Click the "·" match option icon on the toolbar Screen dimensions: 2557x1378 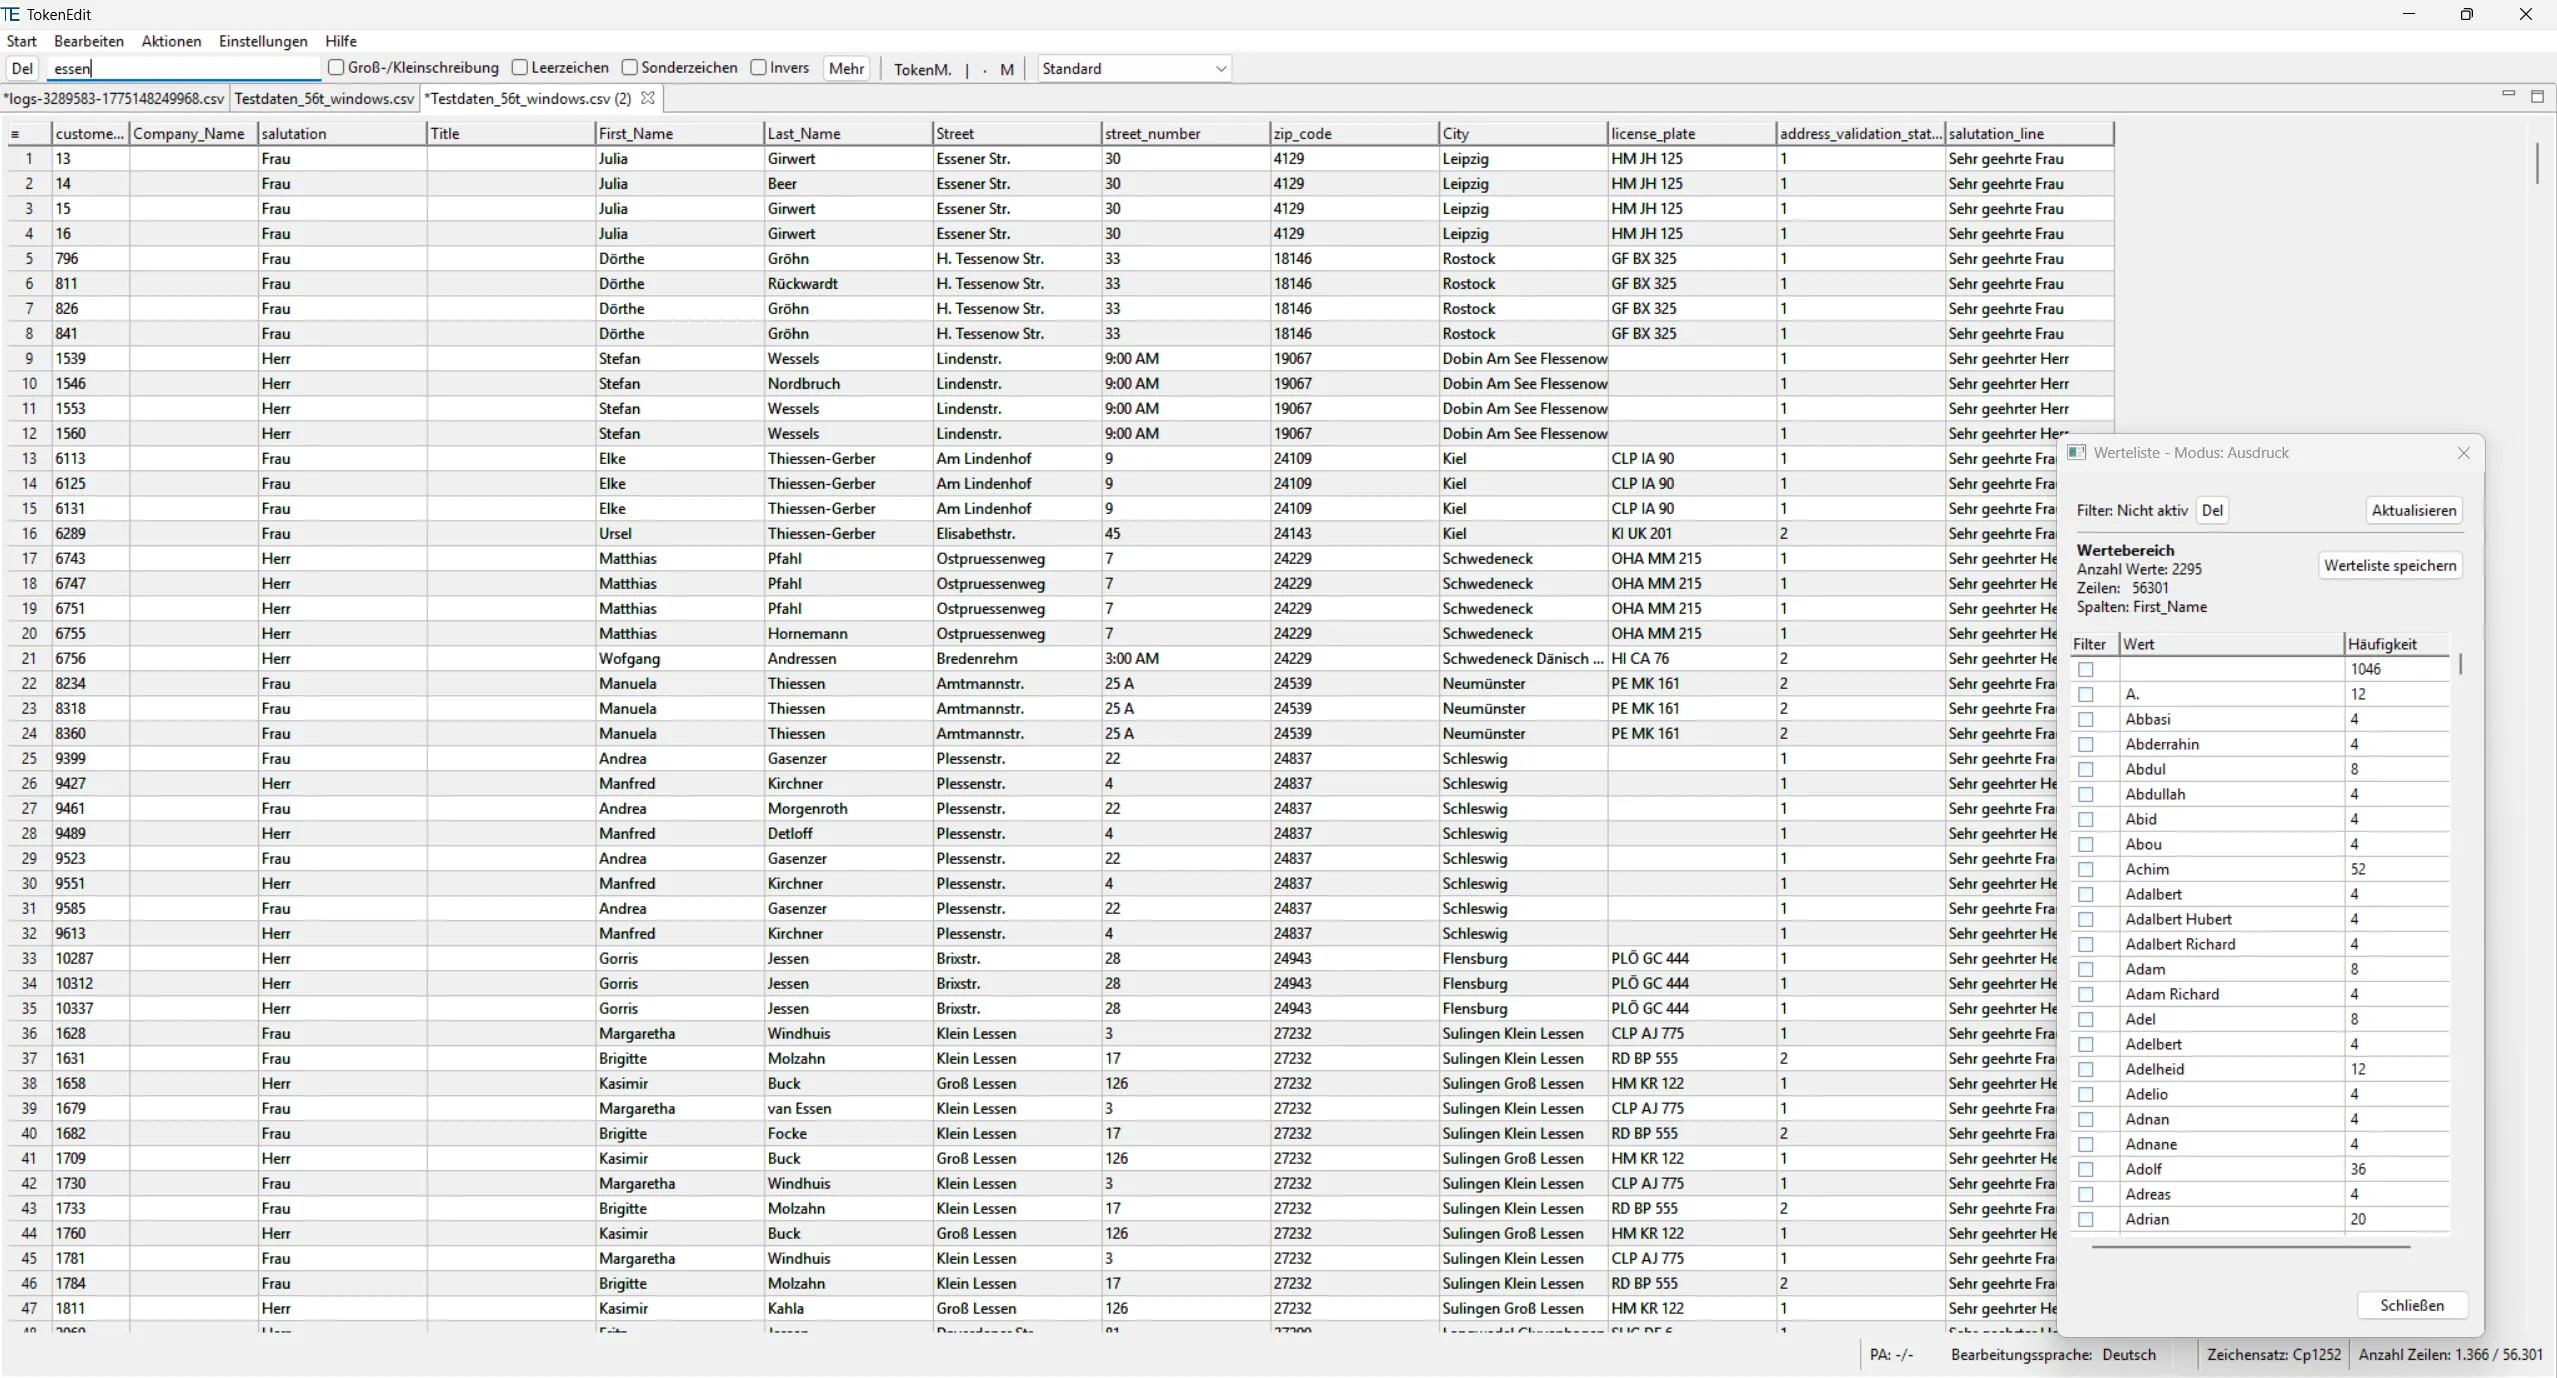tap(986, 68)
